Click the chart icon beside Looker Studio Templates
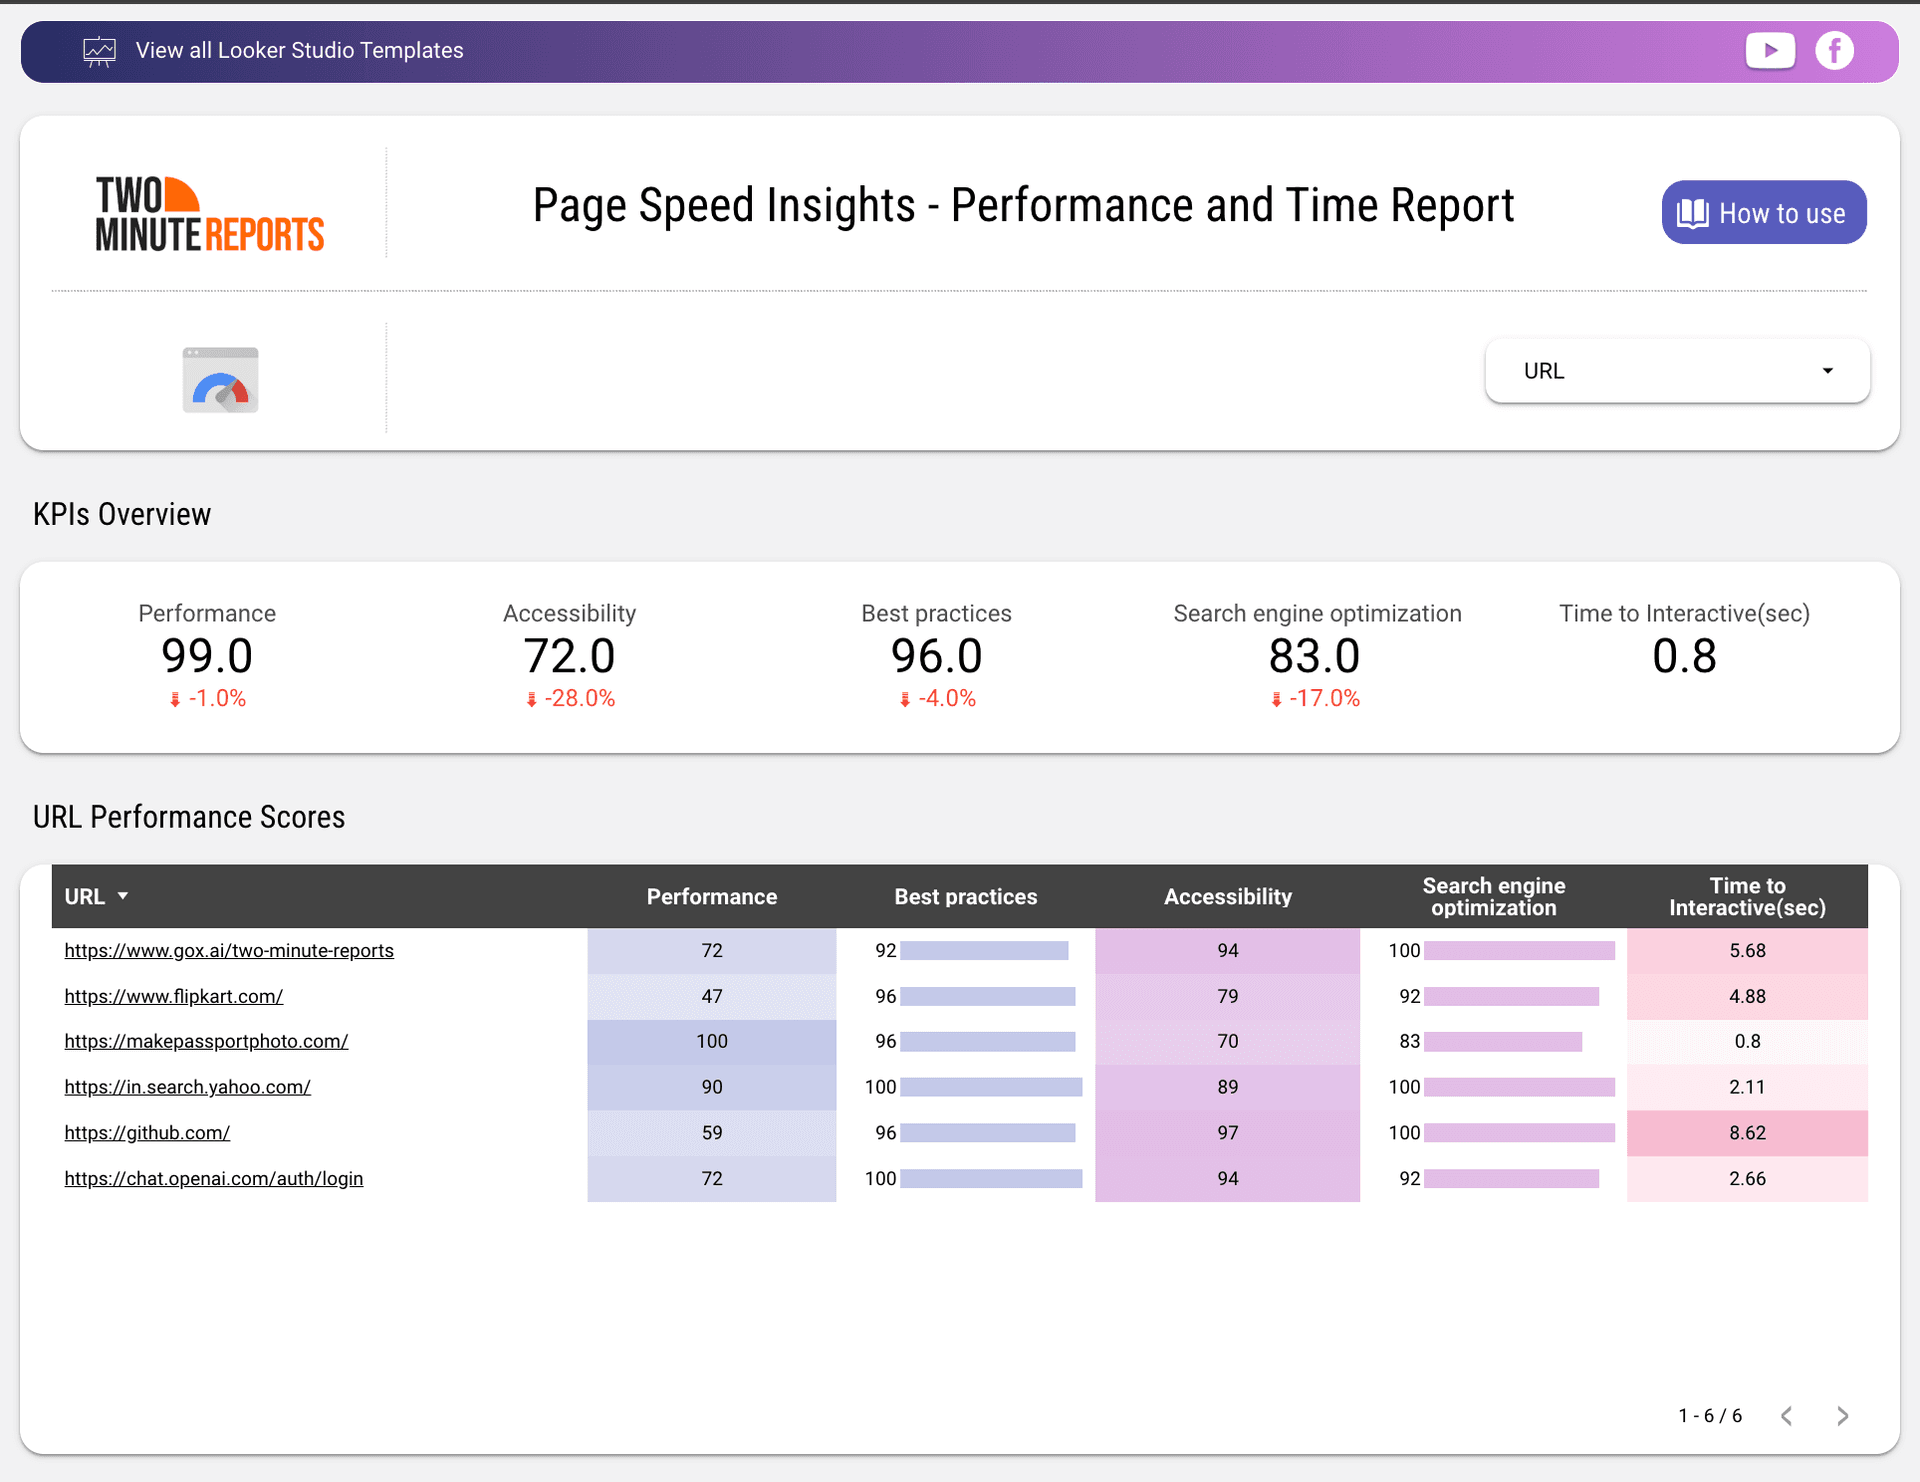Viewport: 1920px width, 1482px height. click(x=99, y=51)
